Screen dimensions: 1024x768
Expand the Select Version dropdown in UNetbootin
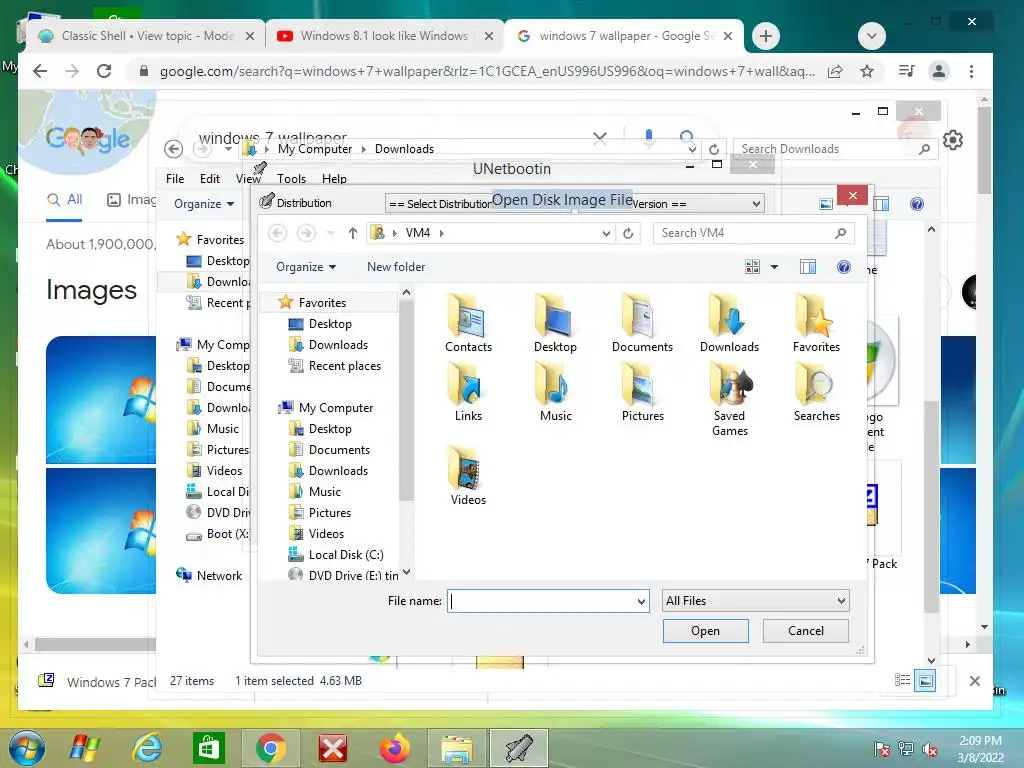click(756, 204)
